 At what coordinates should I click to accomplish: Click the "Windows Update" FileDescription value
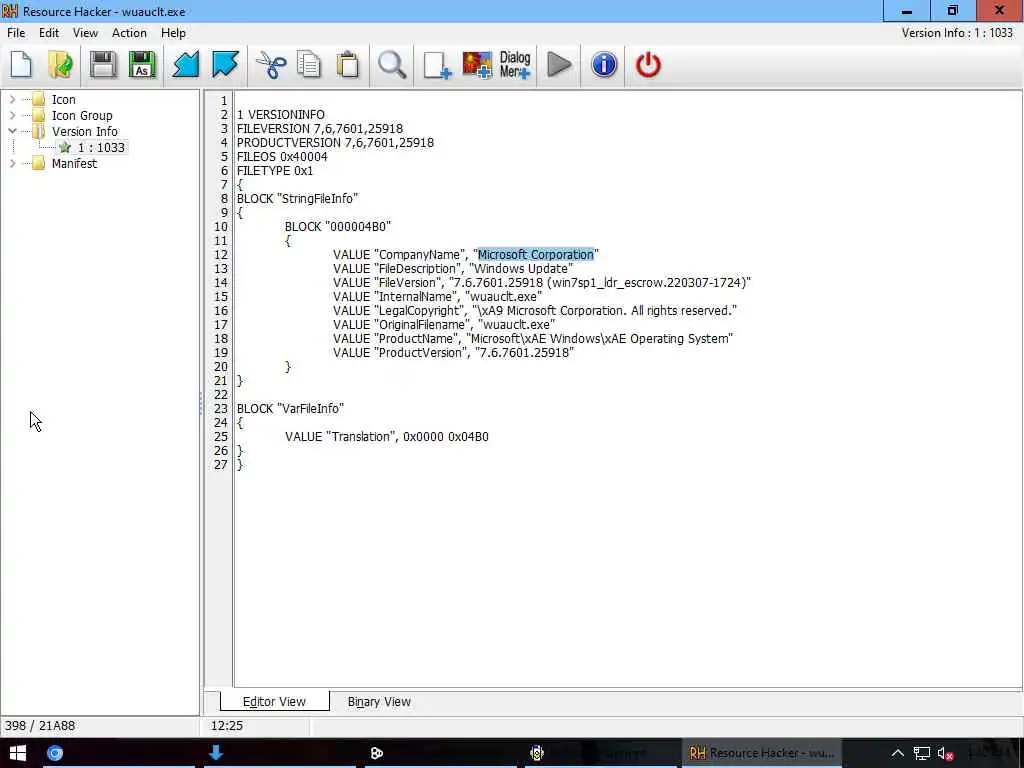pyautogui.click(x=521, y=268)
